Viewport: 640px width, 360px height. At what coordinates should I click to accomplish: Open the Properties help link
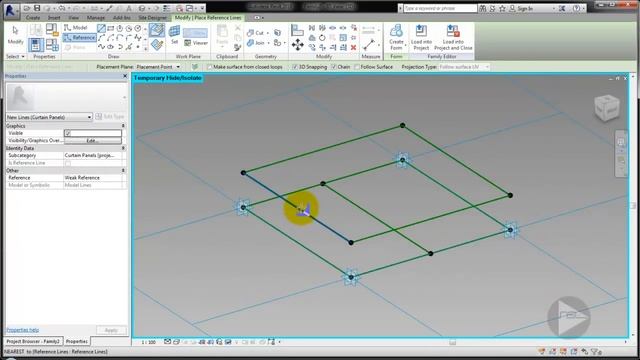click(22, 330)
